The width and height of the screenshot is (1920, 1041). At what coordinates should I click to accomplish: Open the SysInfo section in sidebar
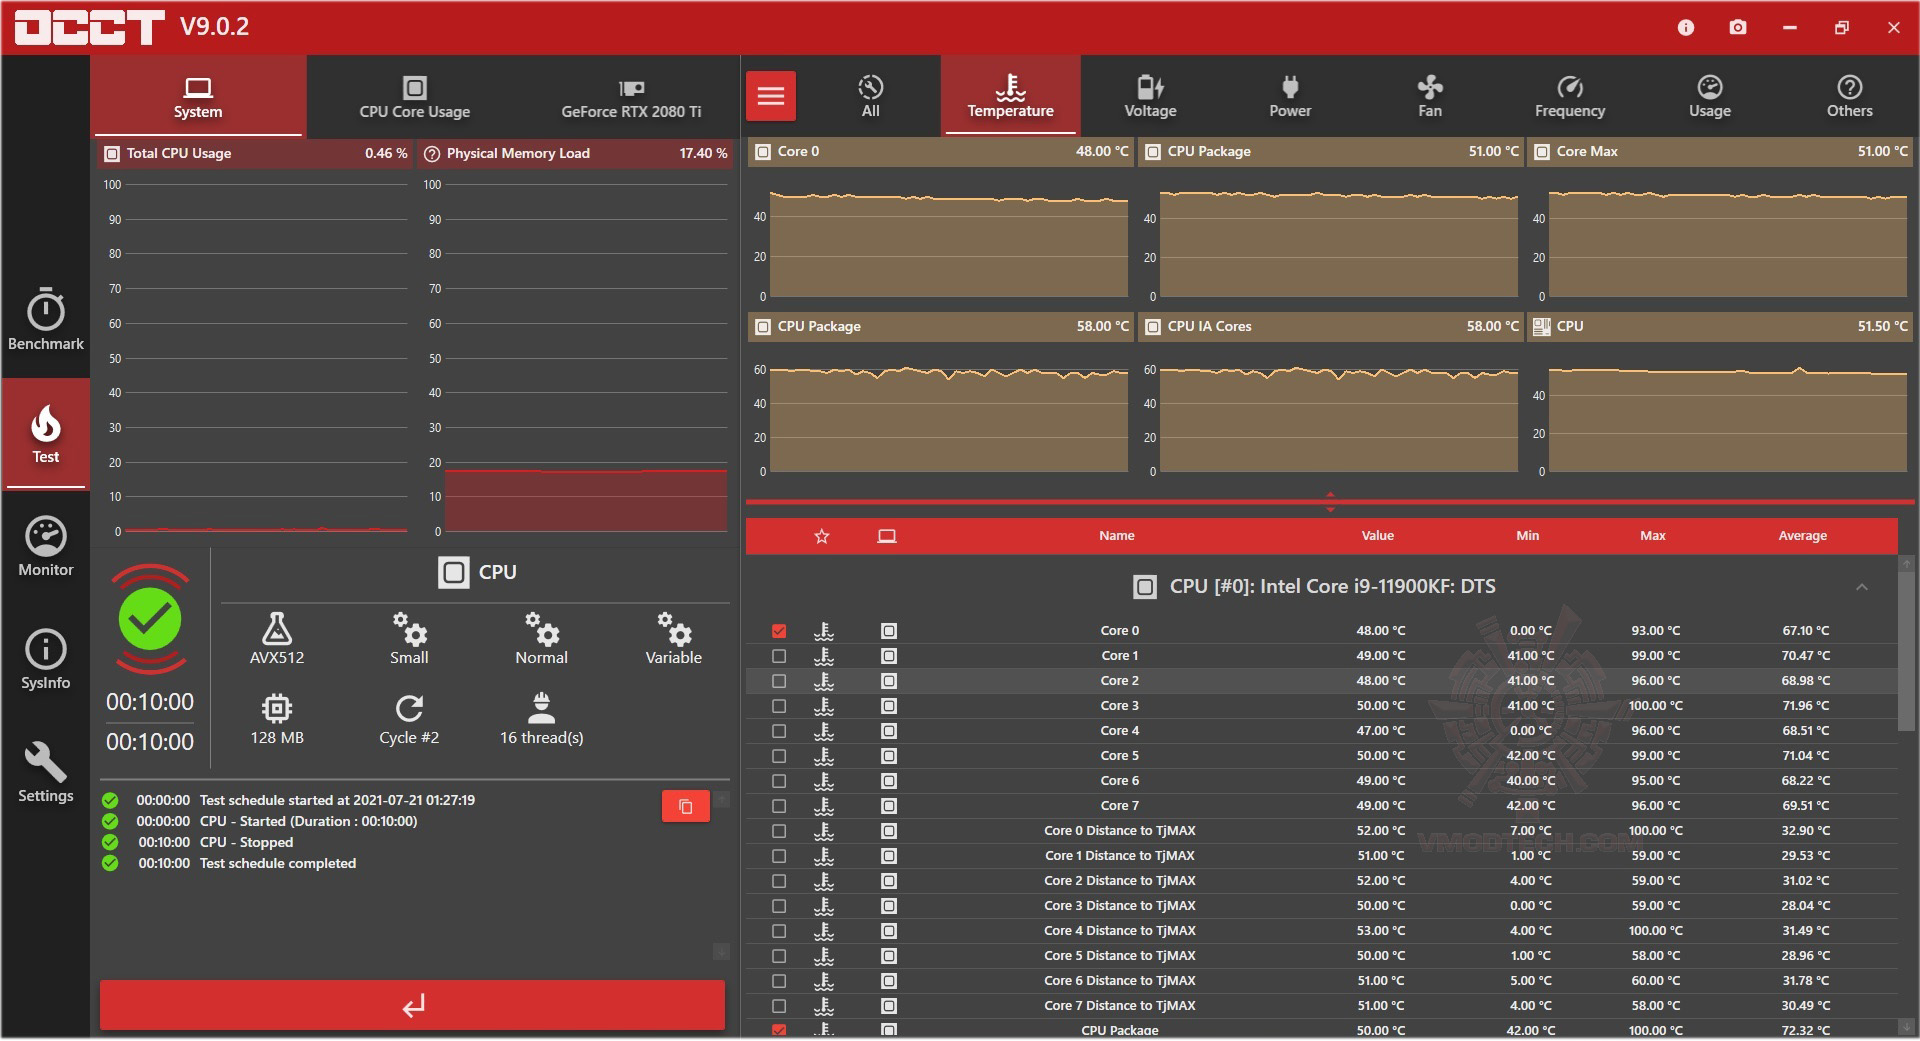pyautogui.click(x=45, y=659)
